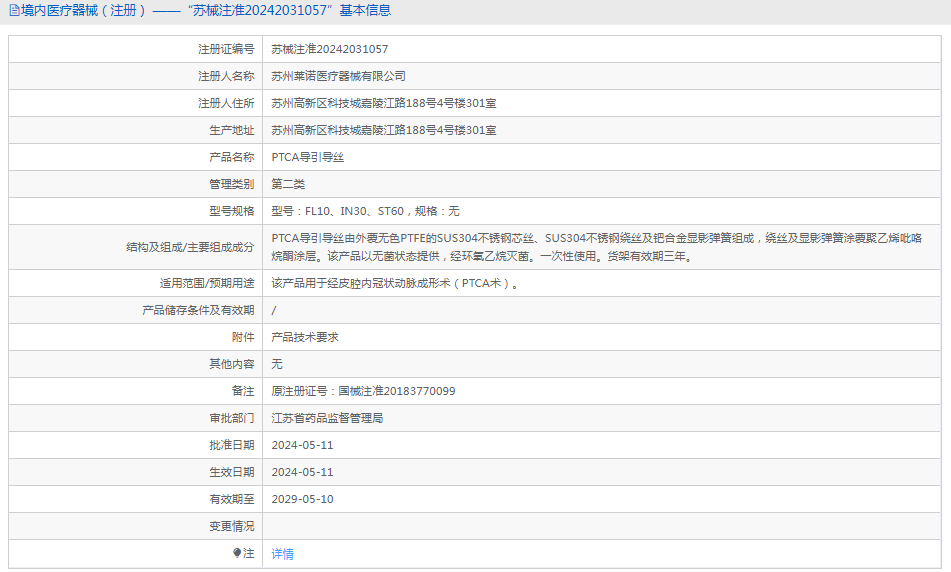Click the expiry date 2029-05-10
The width and height of the screenshot is (951, 572).
[302, 499]
